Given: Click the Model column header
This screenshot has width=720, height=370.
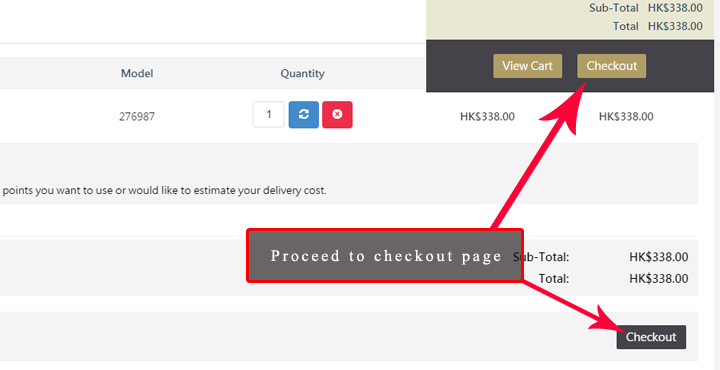Looking at the screenshot, I should click(x=137, y=73).
